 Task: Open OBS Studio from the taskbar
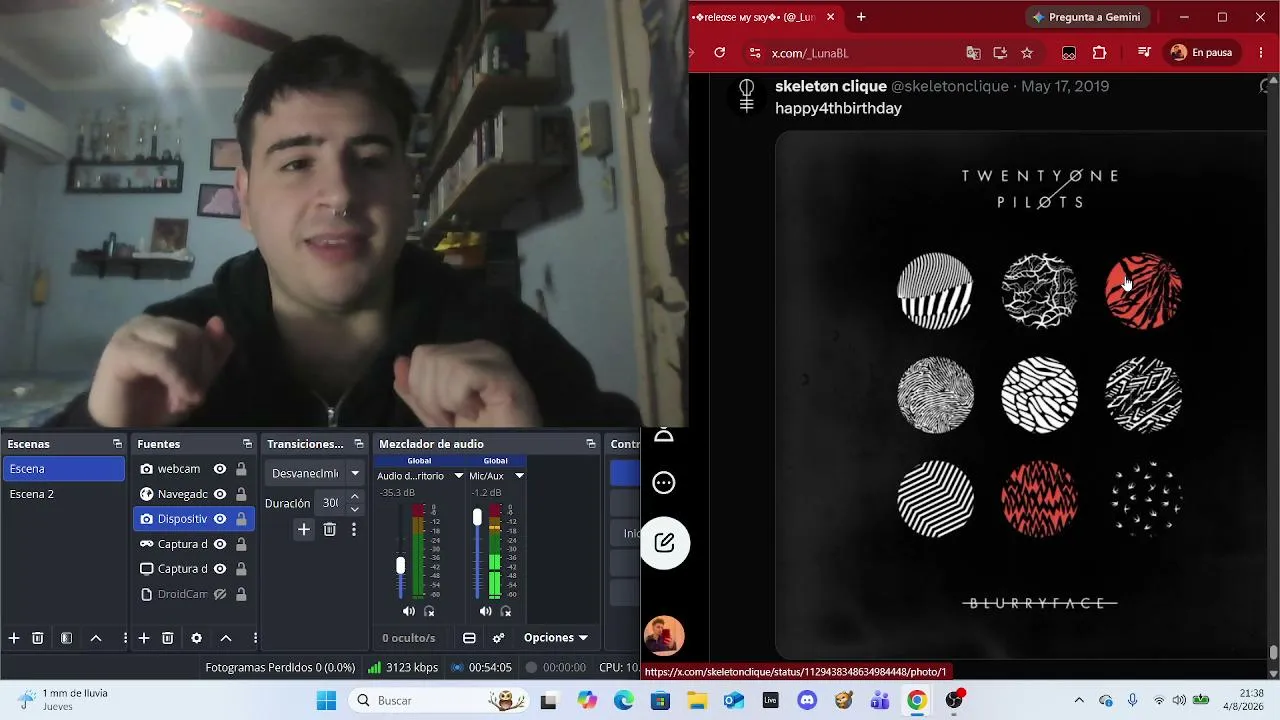point(954,701)
